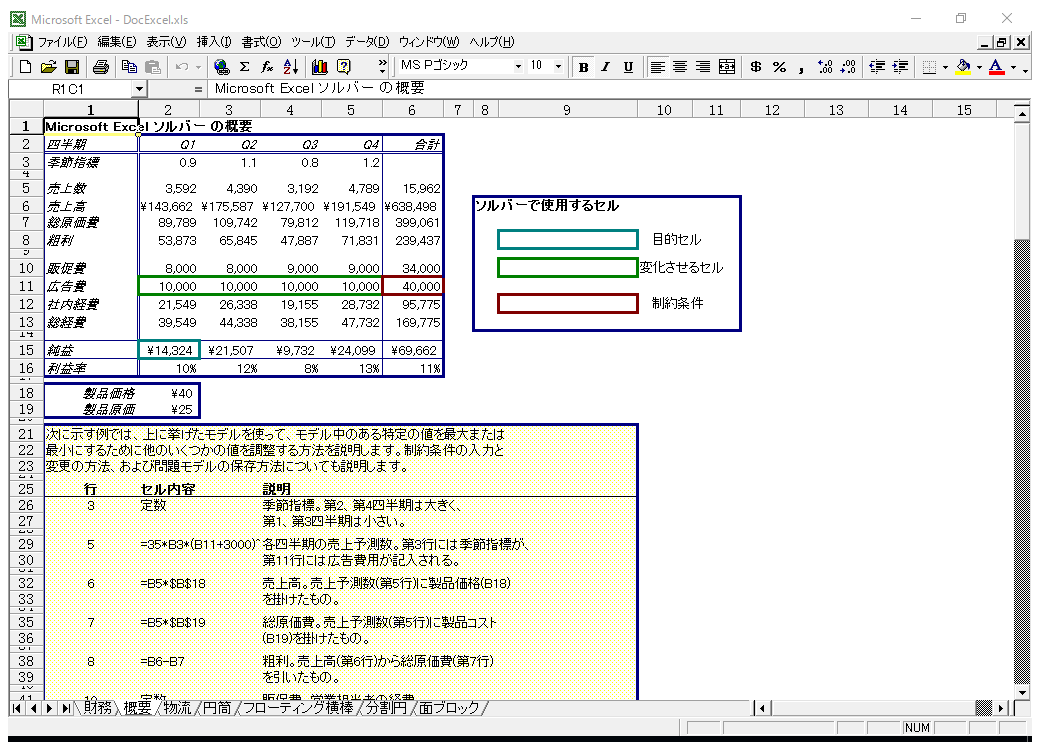Click the Merge and Center icon
Image resolution: width=1038 pixels, height=742 pixels.
(727, 67)
